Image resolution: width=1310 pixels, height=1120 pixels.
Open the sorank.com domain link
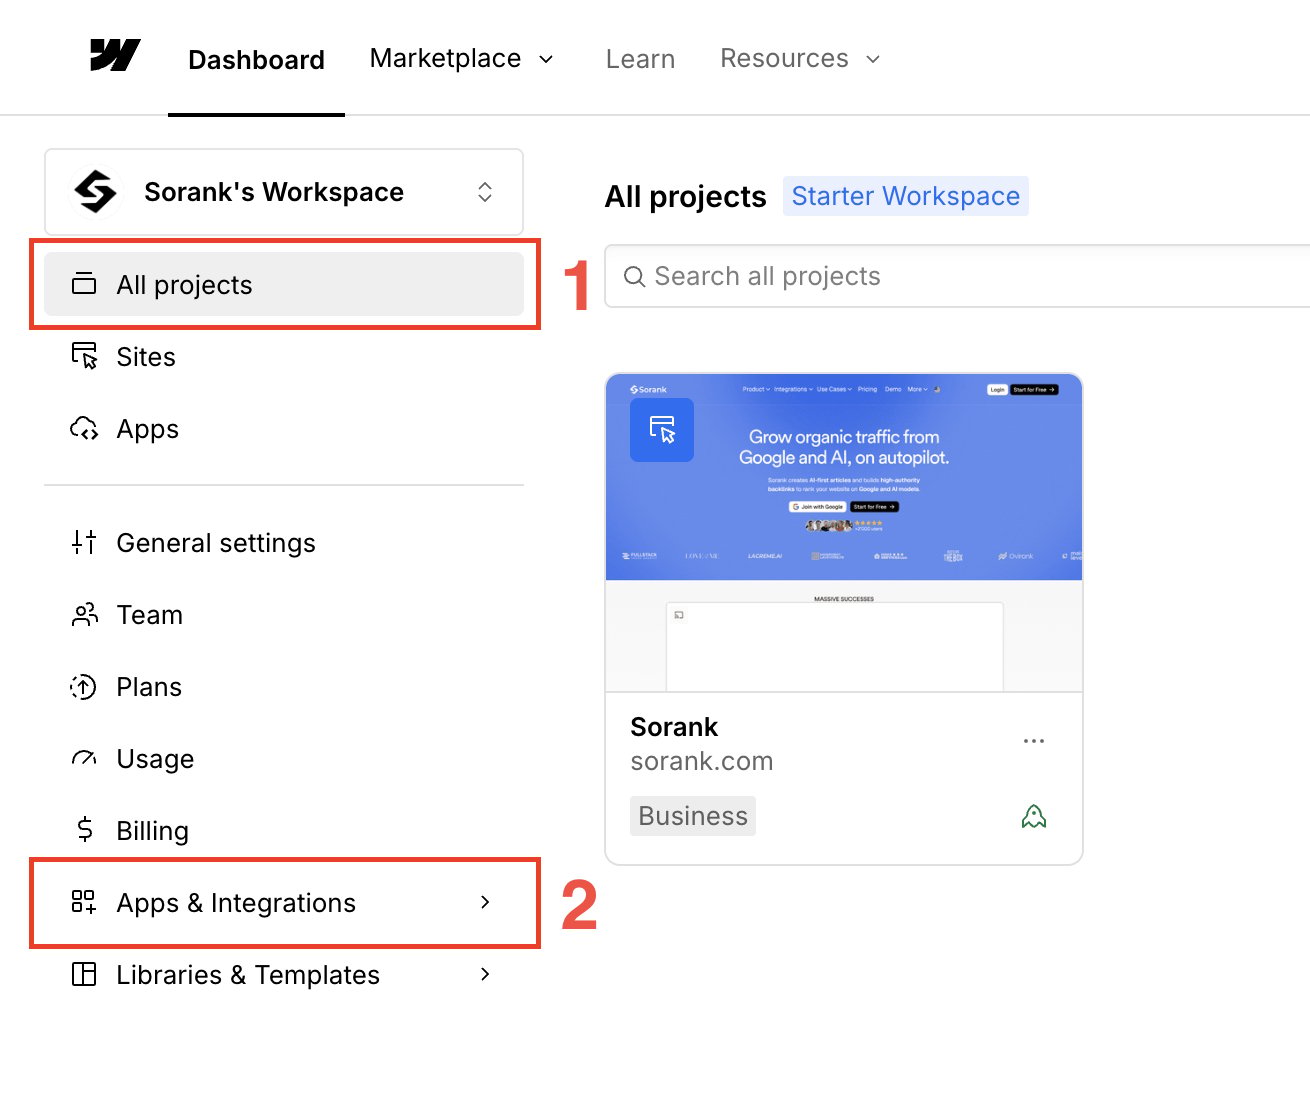tap(702, 761)
